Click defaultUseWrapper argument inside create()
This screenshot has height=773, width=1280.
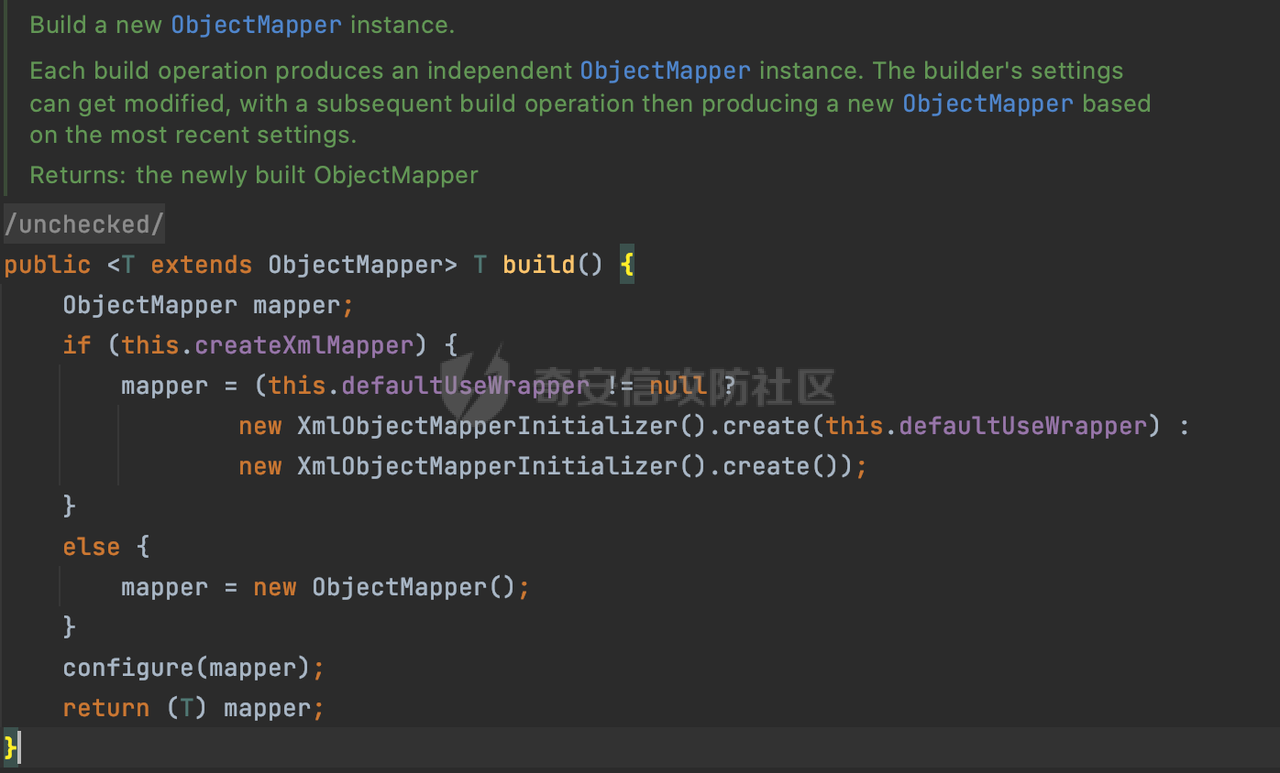[x=1022, y=427]
